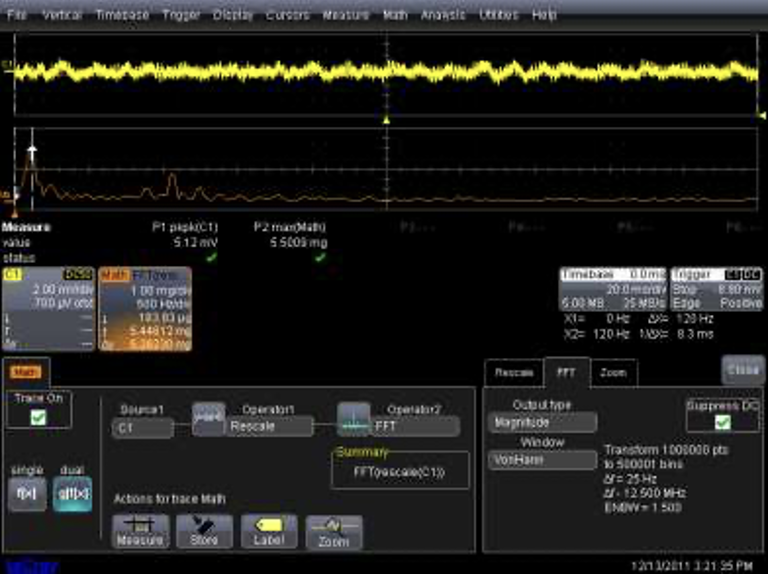
Task: Open the Timebase descriptor box
Action: (x=612, y=290)
